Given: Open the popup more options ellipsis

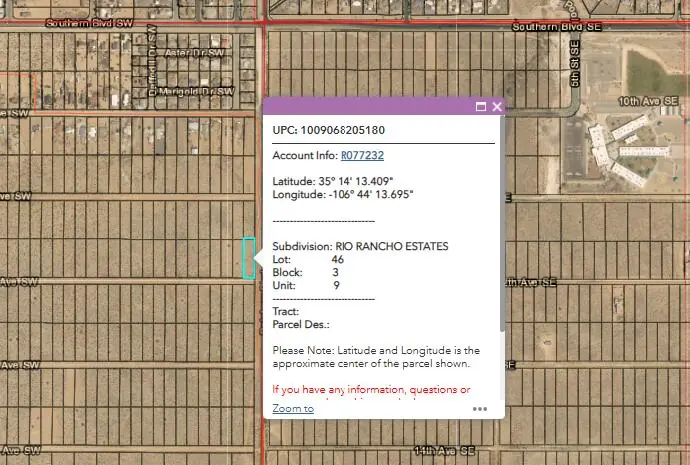Looking at the screenshot, I should click(480, 409).
